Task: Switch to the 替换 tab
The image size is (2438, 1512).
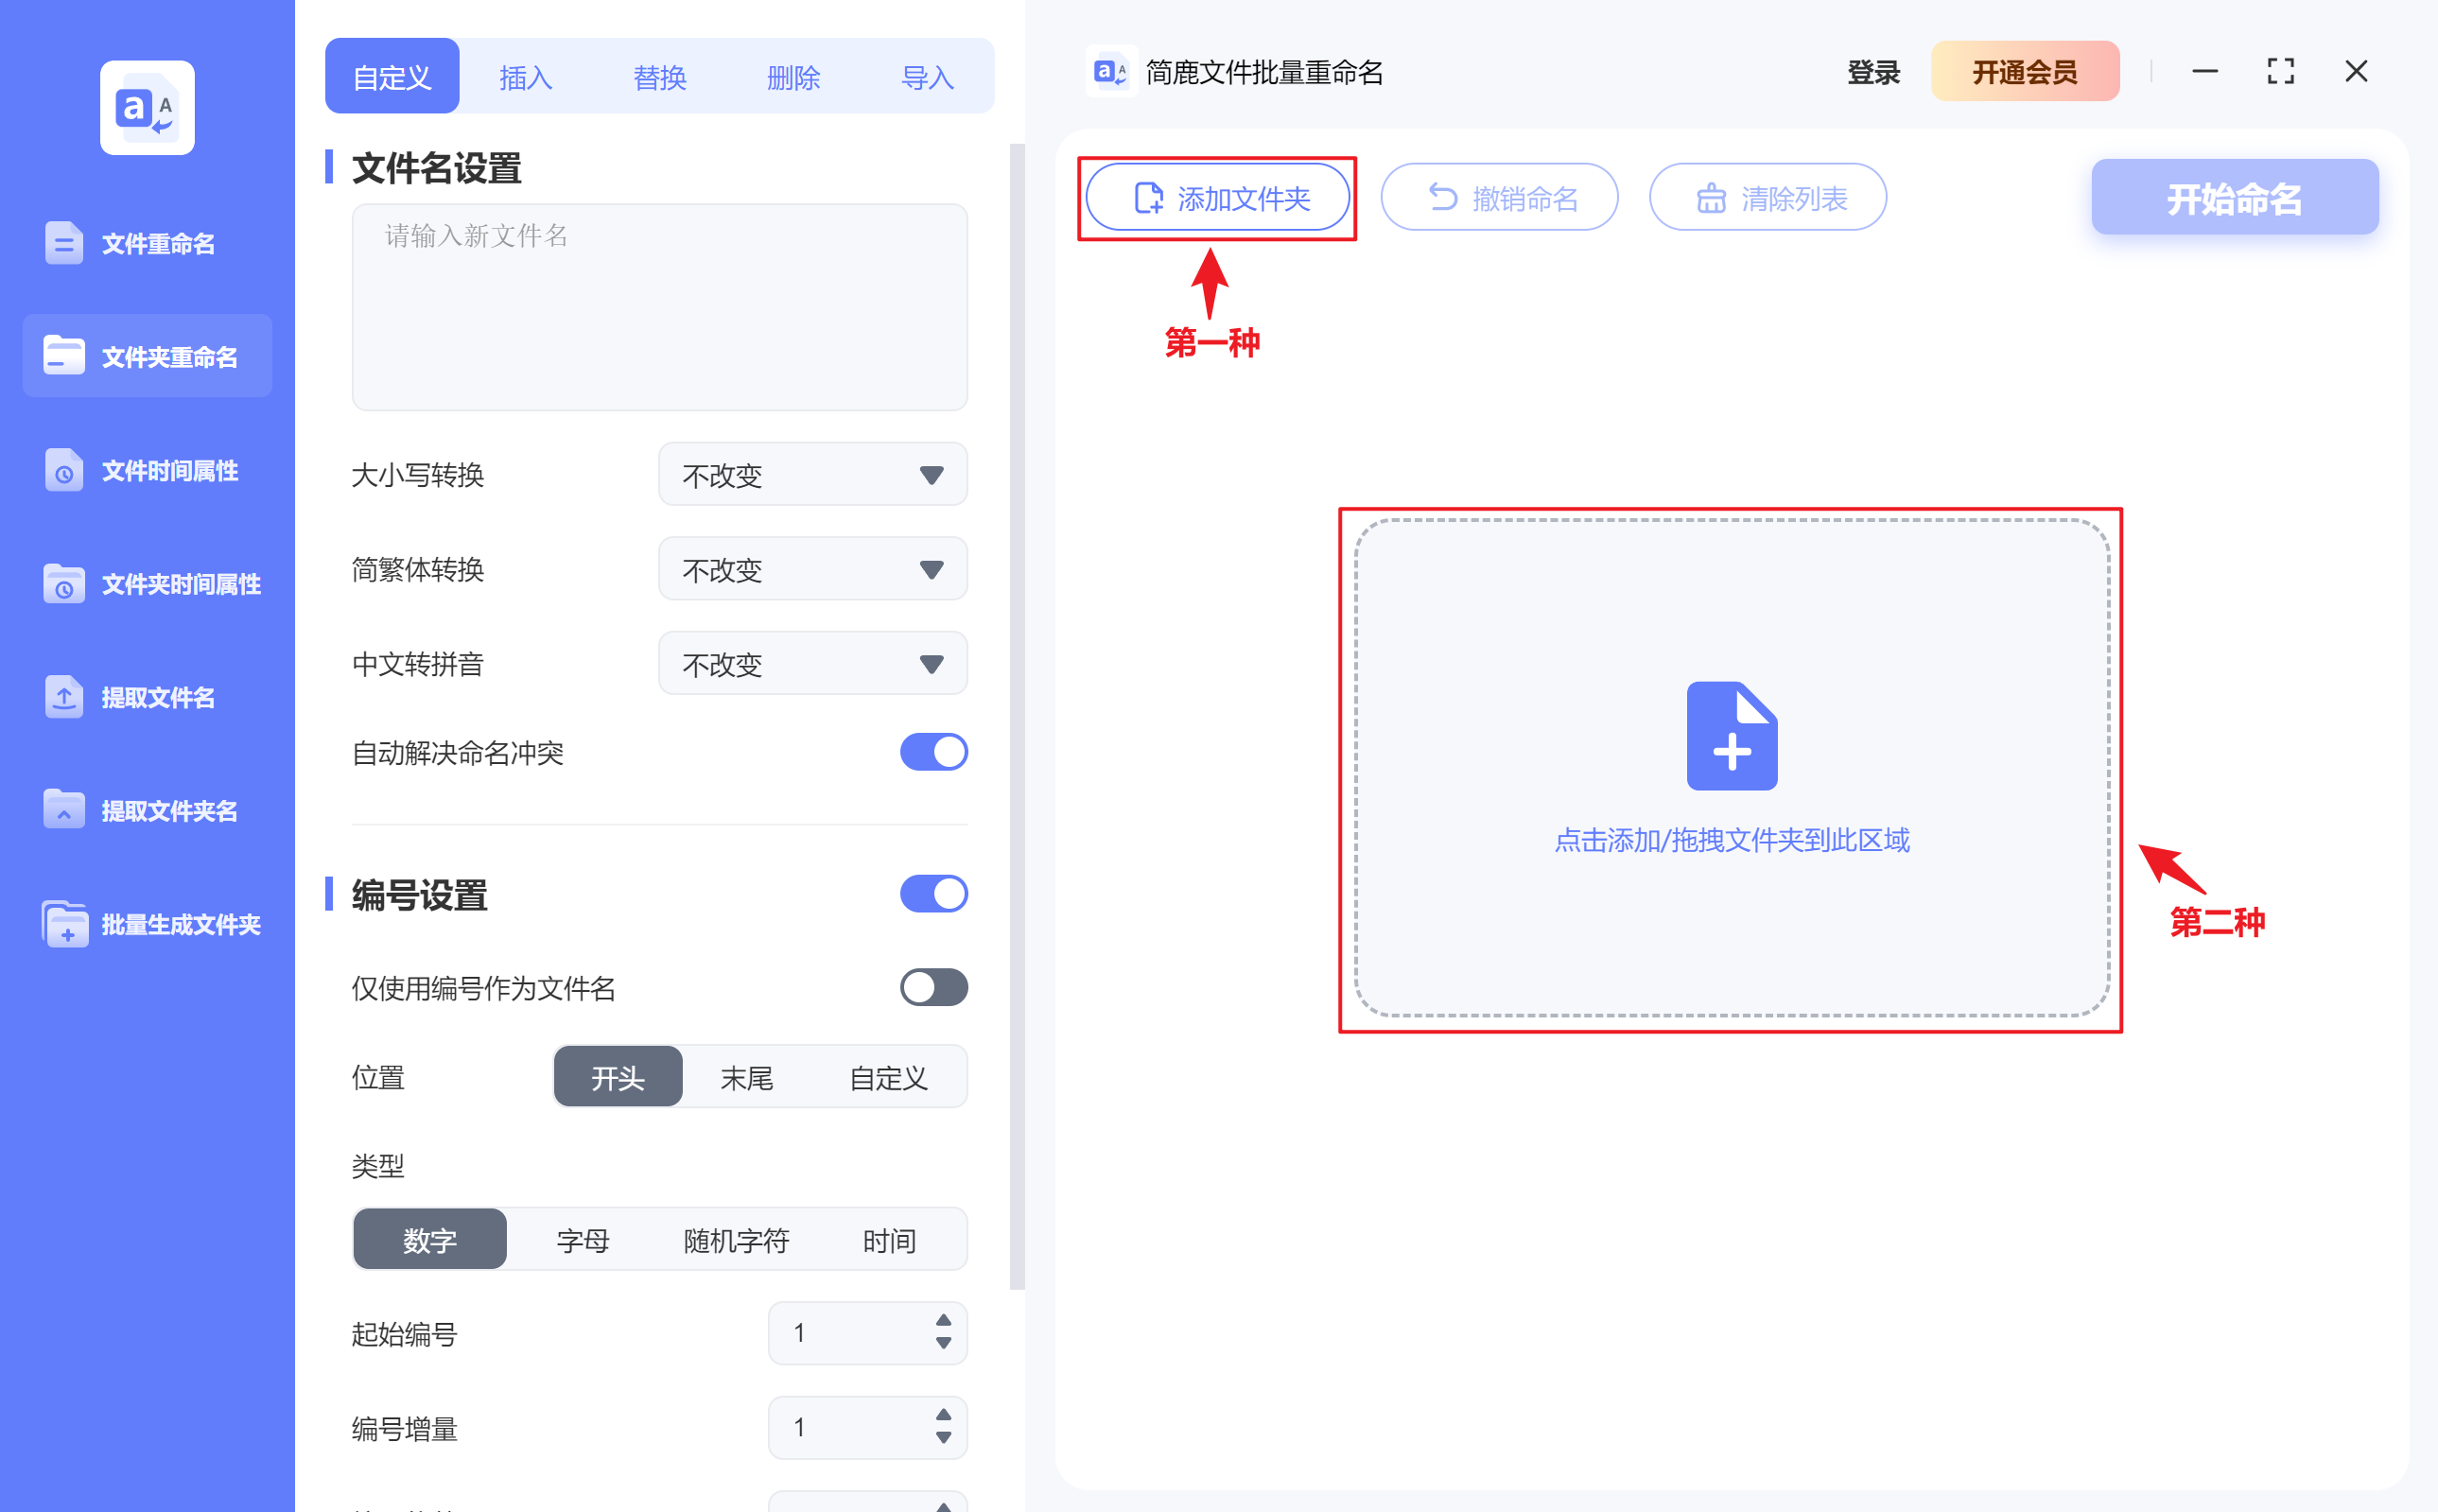Action: [x=660, y=76]
